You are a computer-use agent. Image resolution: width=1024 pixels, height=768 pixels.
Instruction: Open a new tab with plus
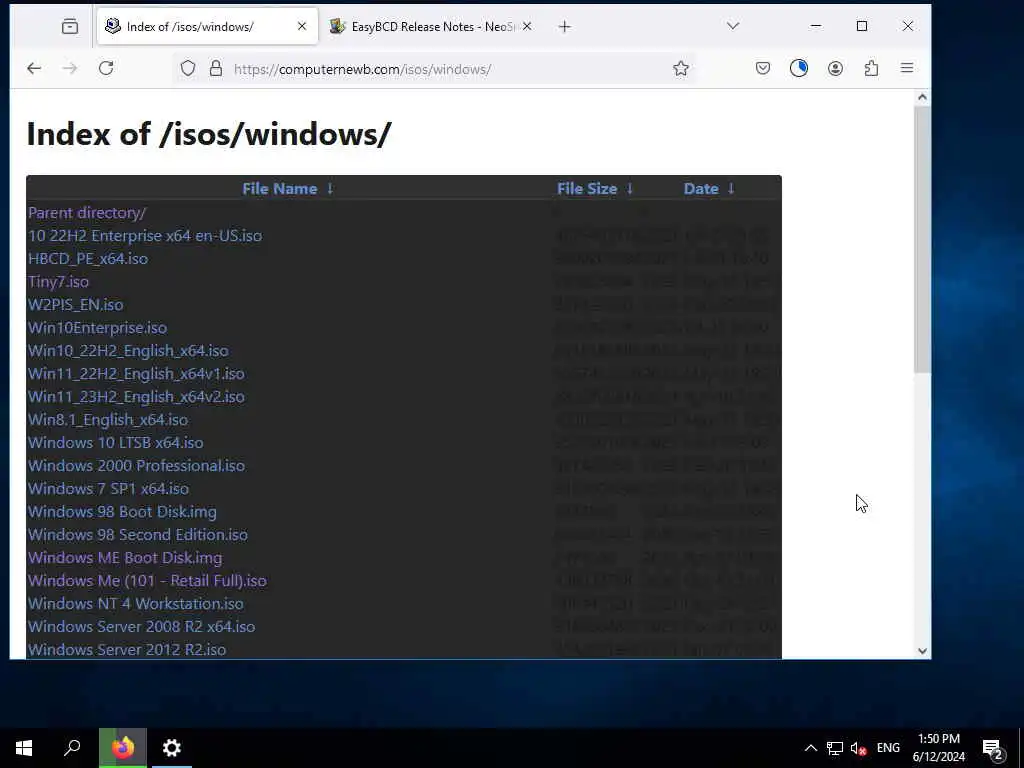point(565,27)
